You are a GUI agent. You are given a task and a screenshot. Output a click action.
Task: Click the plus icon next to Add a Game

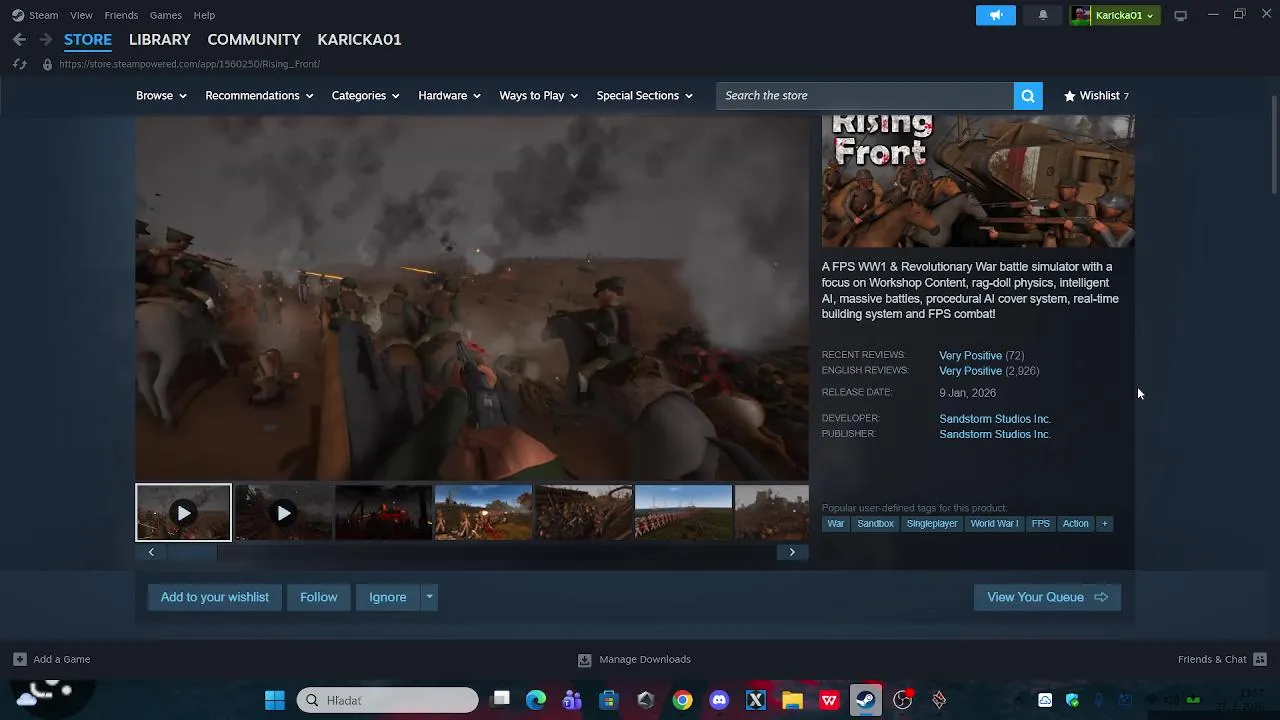click(19, 659)
